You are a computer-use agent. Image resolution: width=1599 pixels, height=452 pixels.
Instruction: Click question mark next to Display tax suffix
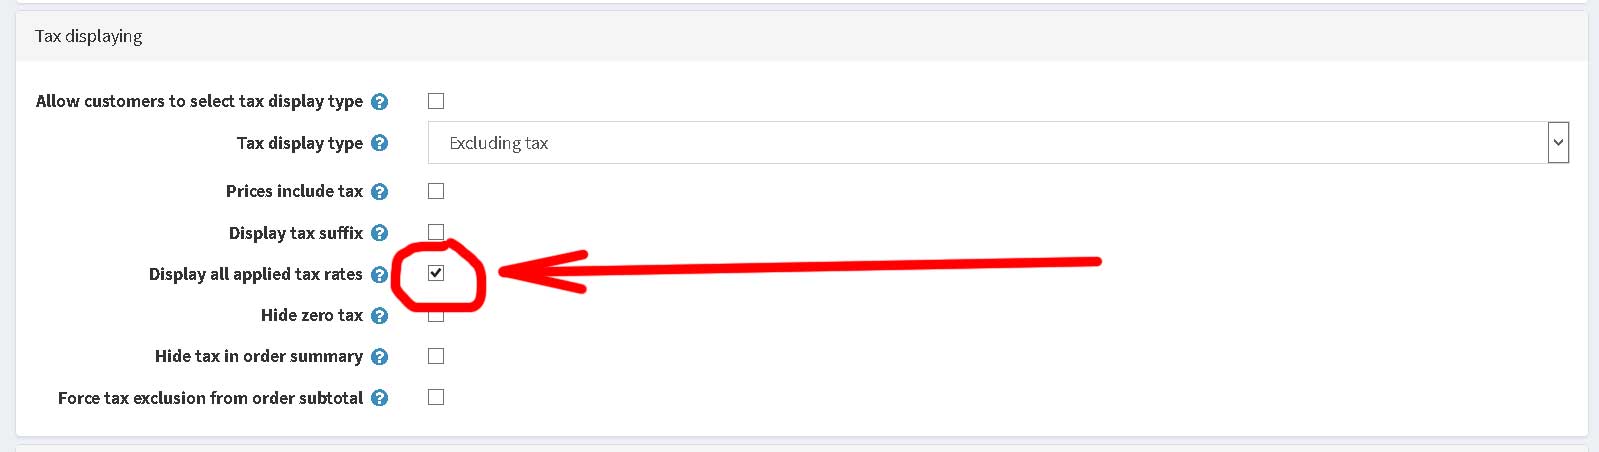pyautogui.click(x=379, y=233)
